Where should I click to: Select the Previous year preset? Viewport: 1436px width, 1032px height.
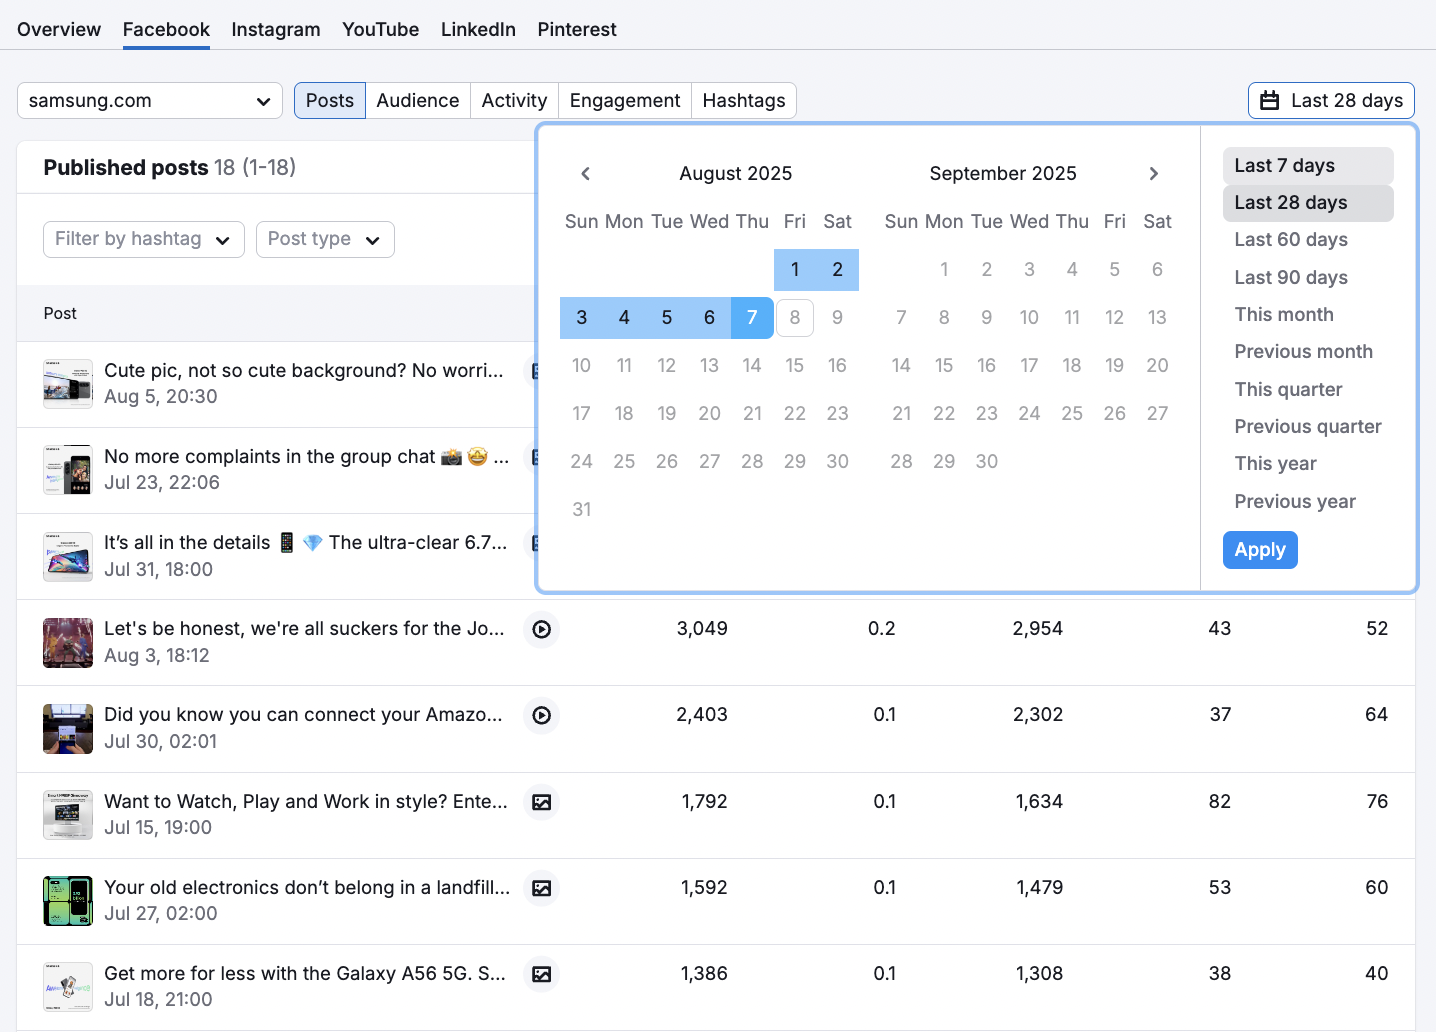[1295, 501]
